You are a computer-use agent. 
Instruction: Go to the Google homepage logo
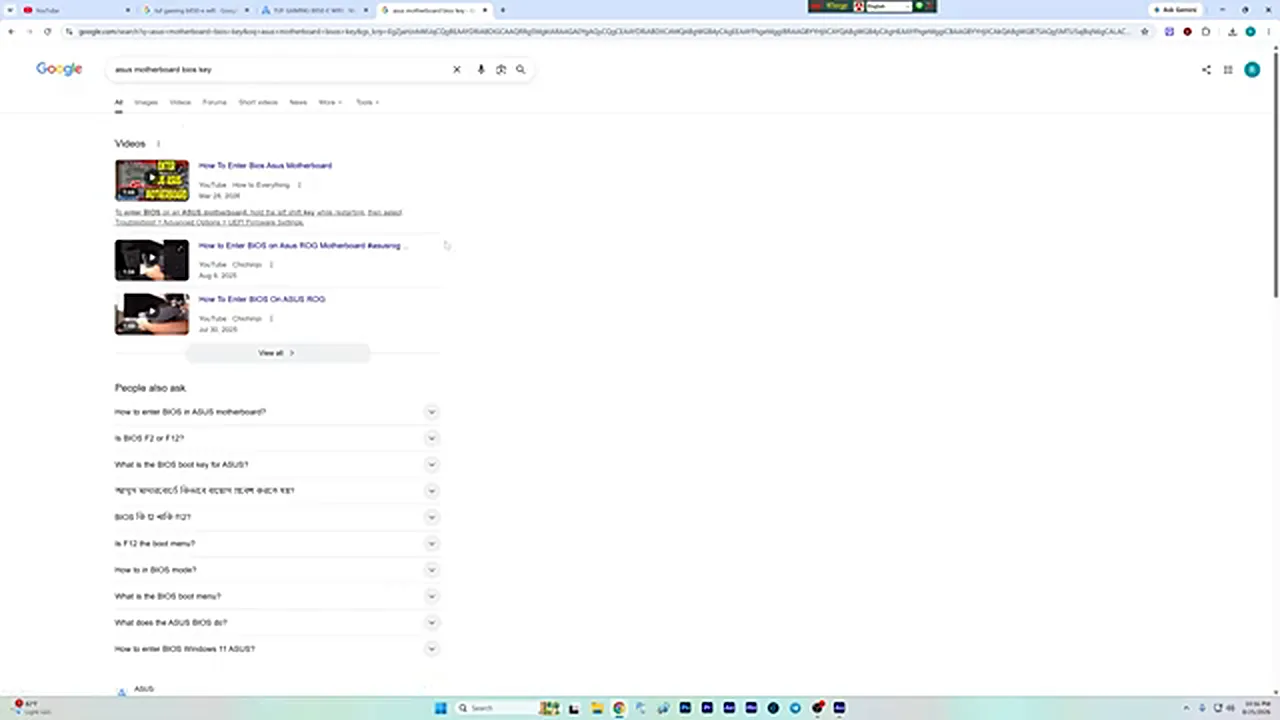point(59,69)
